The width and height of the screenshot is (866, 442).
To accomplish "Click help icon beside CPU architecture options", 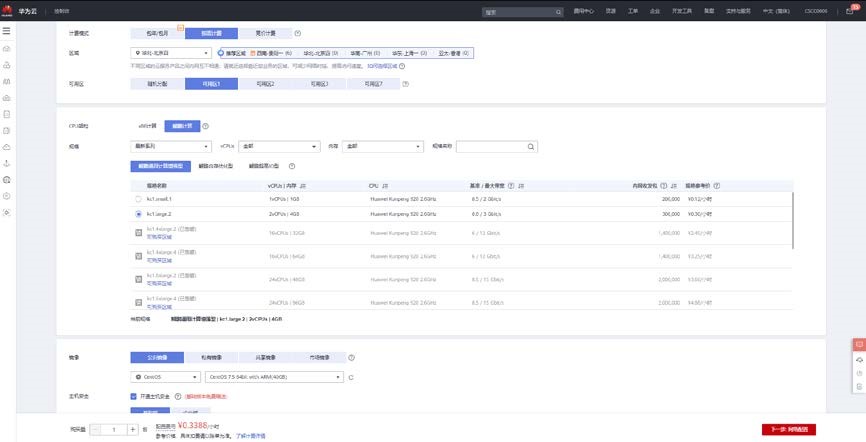I will click(205, 126).
